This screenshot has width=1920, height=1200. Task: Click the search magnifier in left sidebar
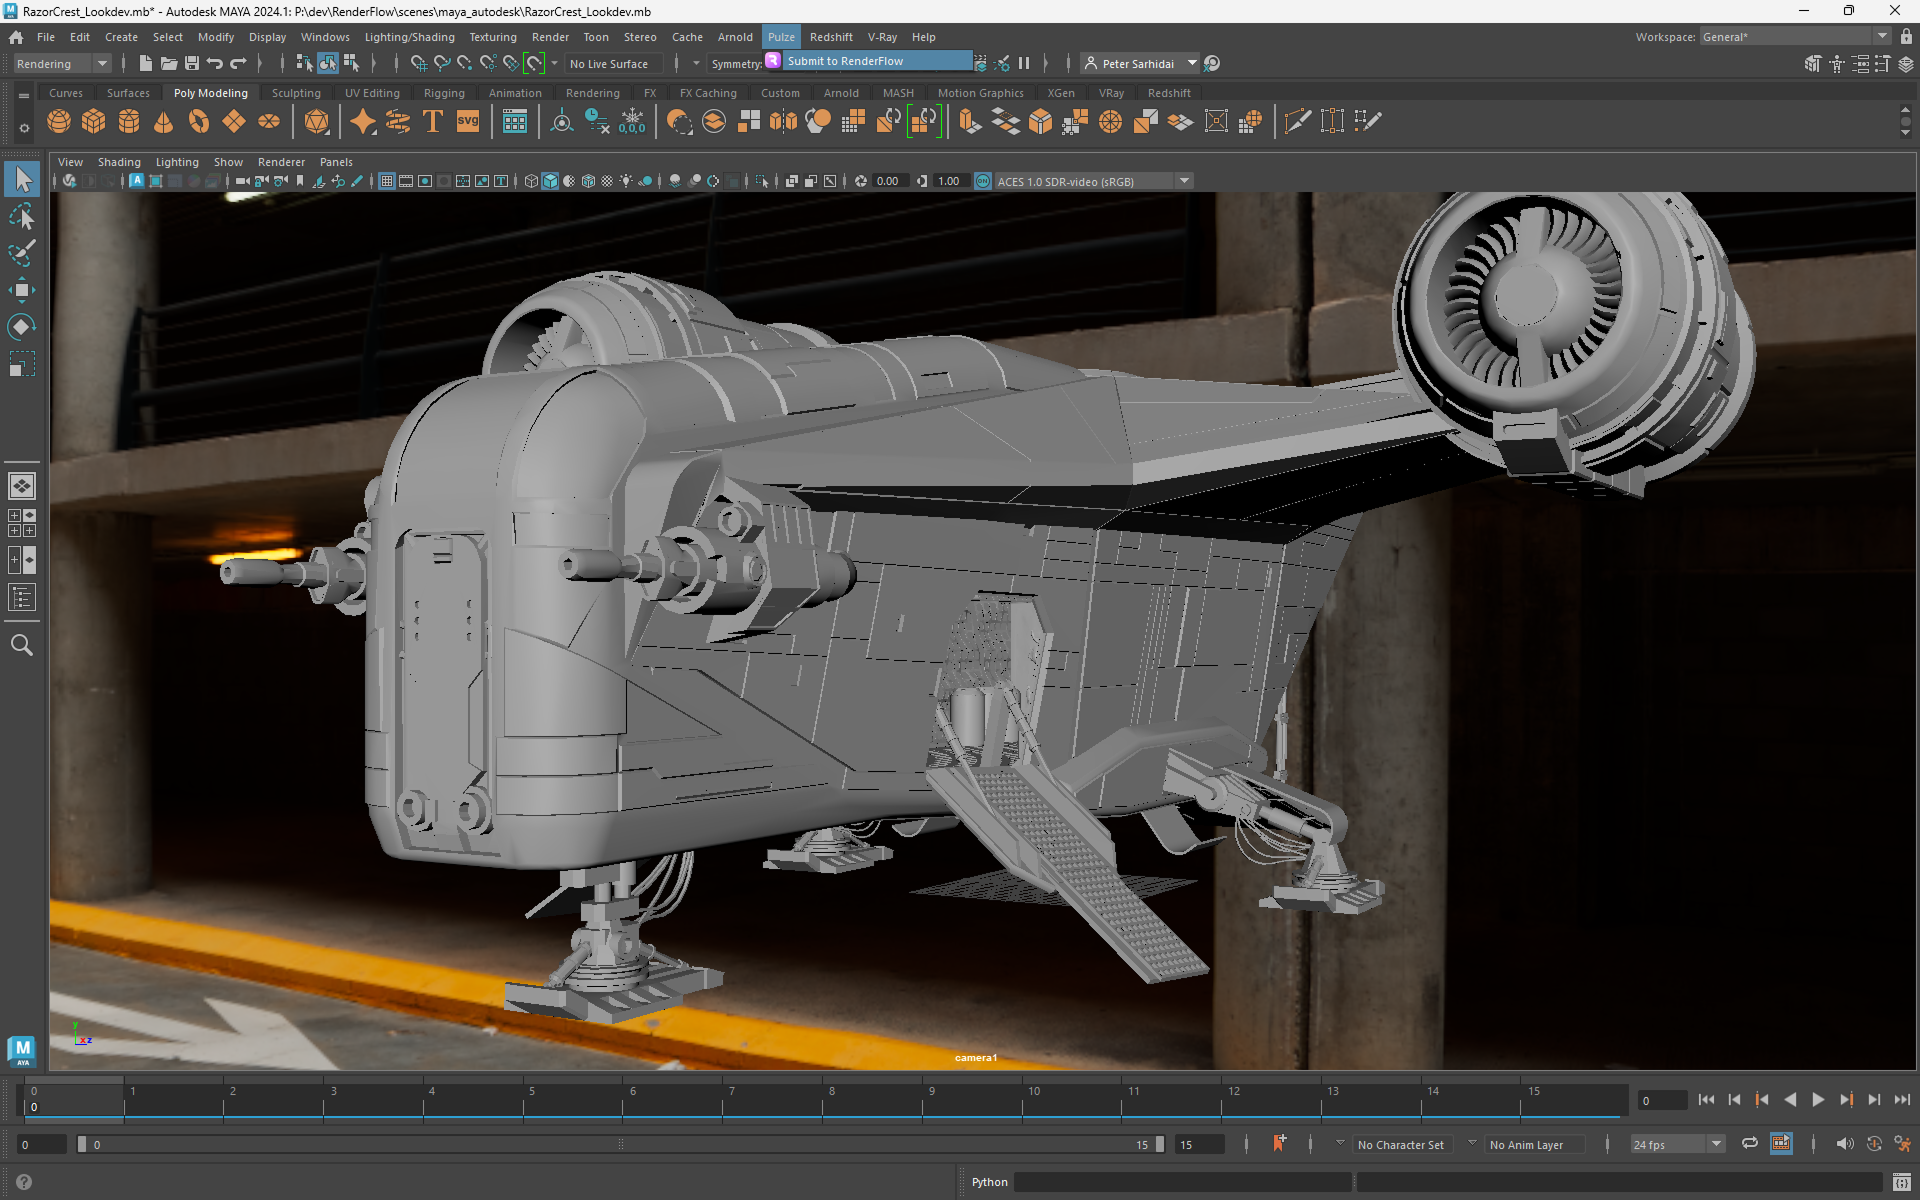pyautogui.click(x=21, y=645)
